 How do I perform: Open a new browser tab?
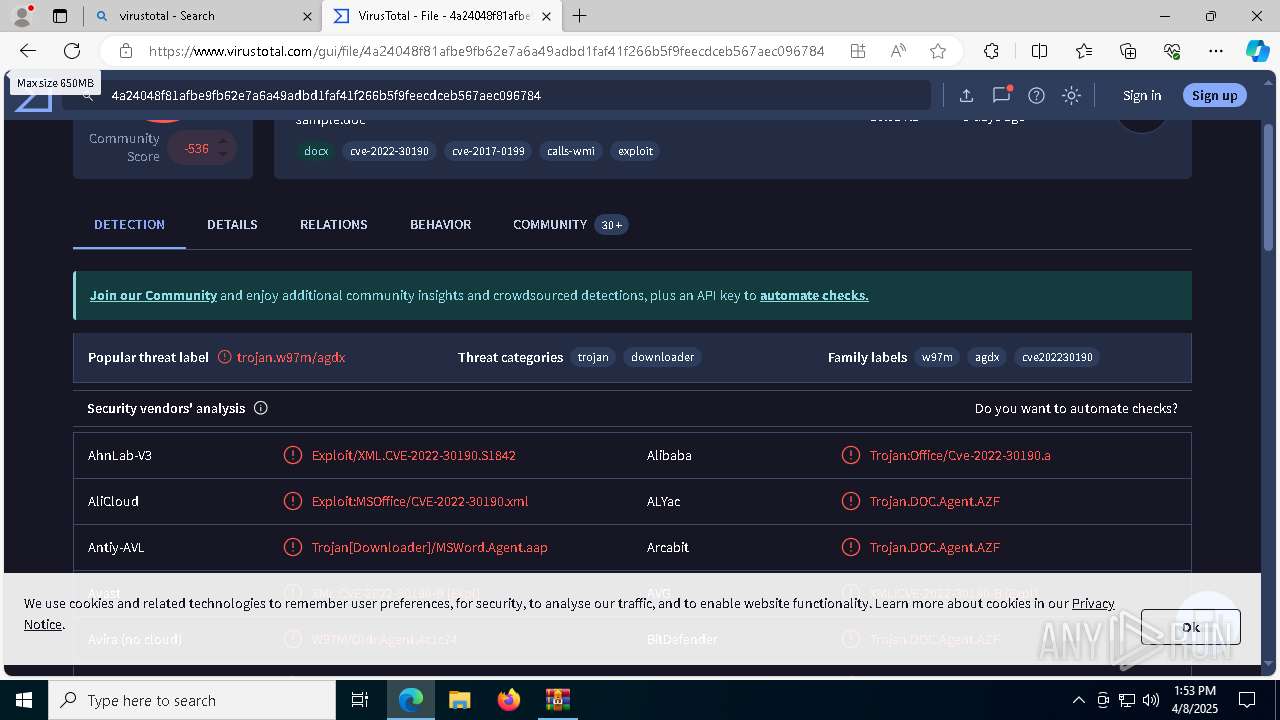[x=579, y=16]
